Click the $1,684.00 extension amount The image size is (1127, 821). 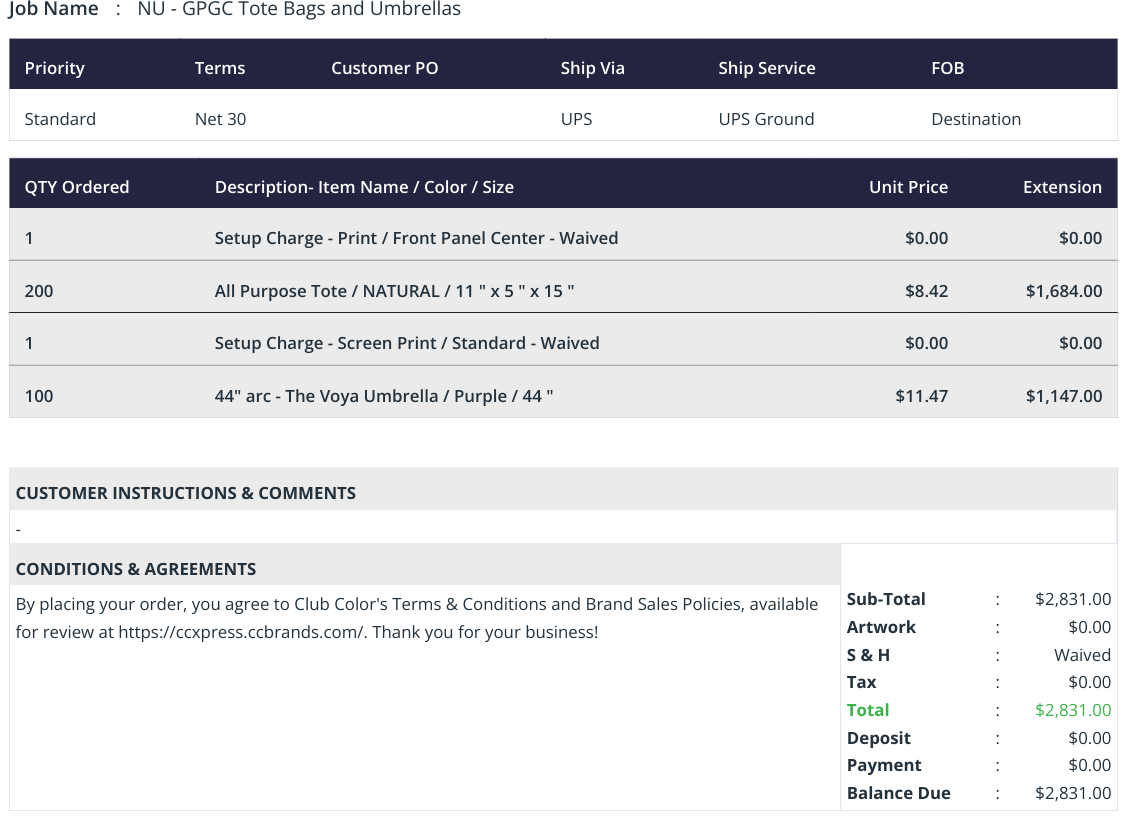(x=1064, y=291)
